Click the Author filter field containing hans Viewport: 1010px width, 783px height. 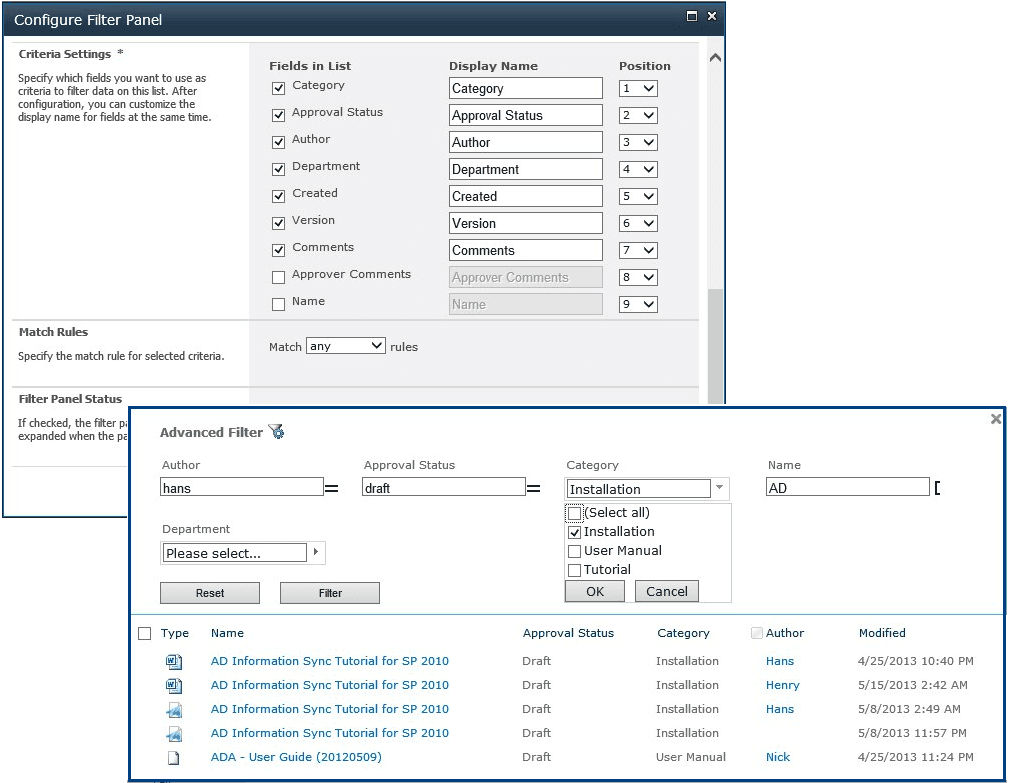pyautogui.click(x=242, y=487)
